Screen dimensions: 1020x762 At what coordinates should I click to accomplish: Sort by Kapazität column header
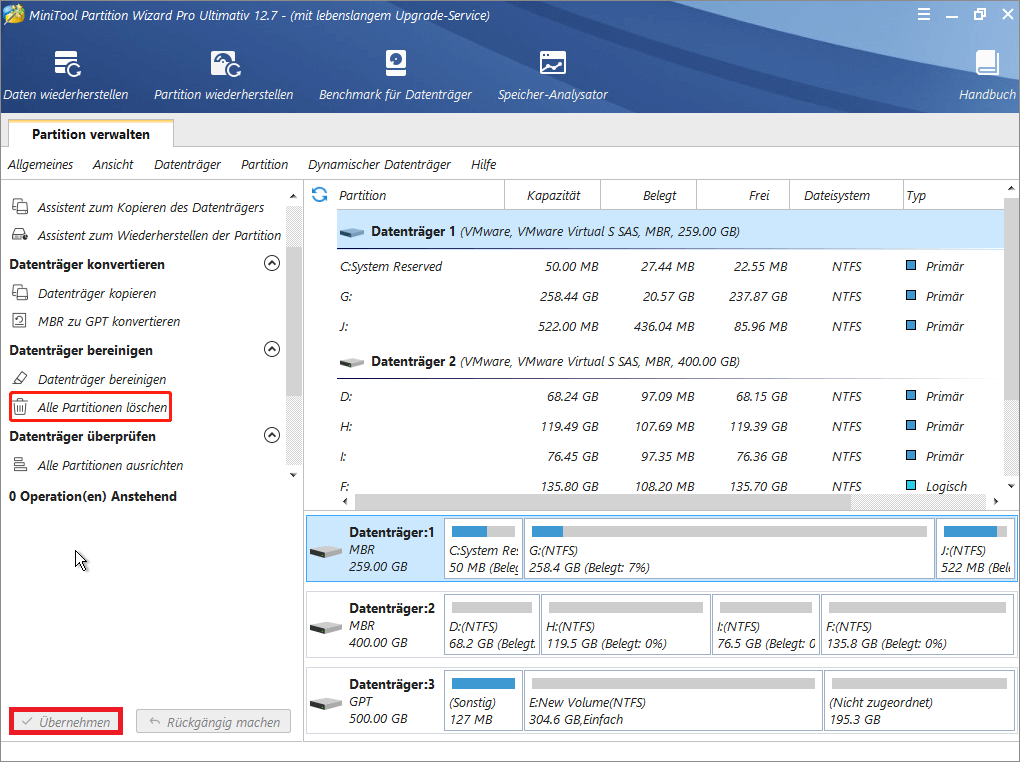553,195
